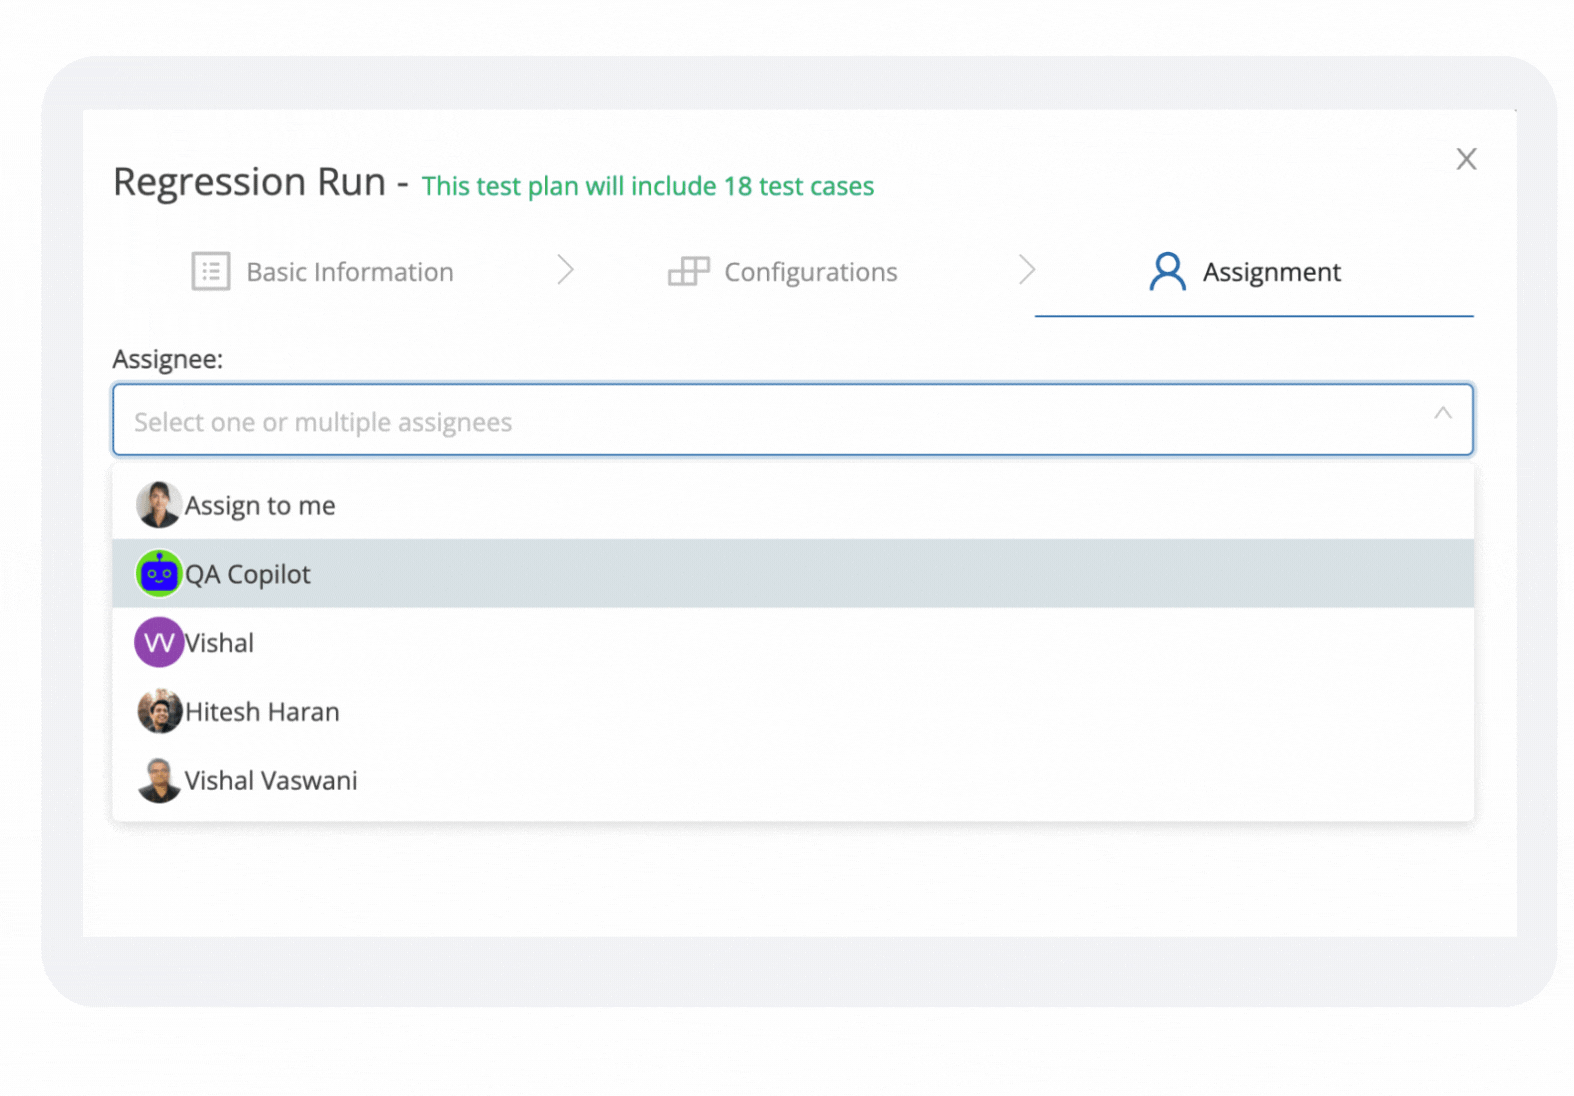Image resolution: width=1574 pixels, height=1096 pixels.
Task: Select Vishal Vaswani as assignee
Action: pyautogui.click(x=793, y=781)
